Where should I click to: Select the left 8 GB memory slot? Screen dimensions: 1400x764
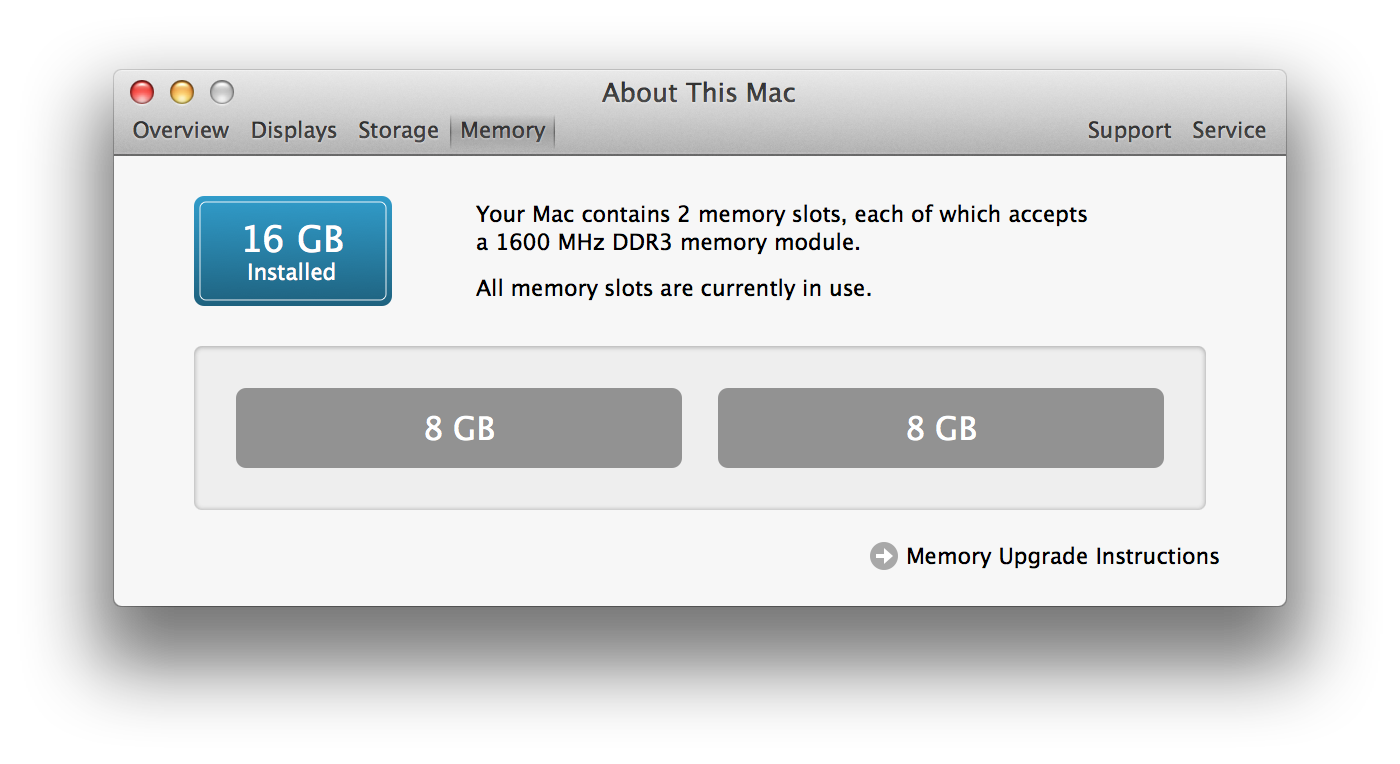[x=459, y=428]
